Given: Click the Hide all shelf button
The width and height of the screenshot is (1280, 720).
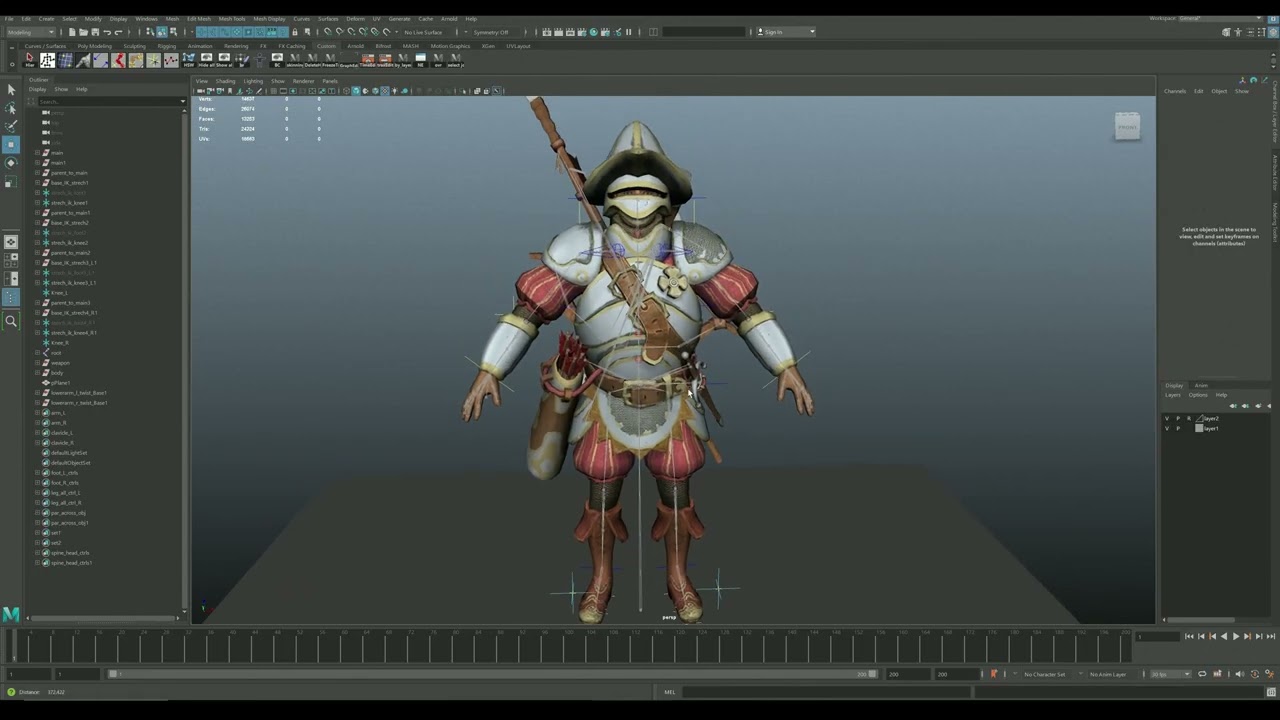Looking at the screenshot, I should pyautogui.click(x=206, y=60).
